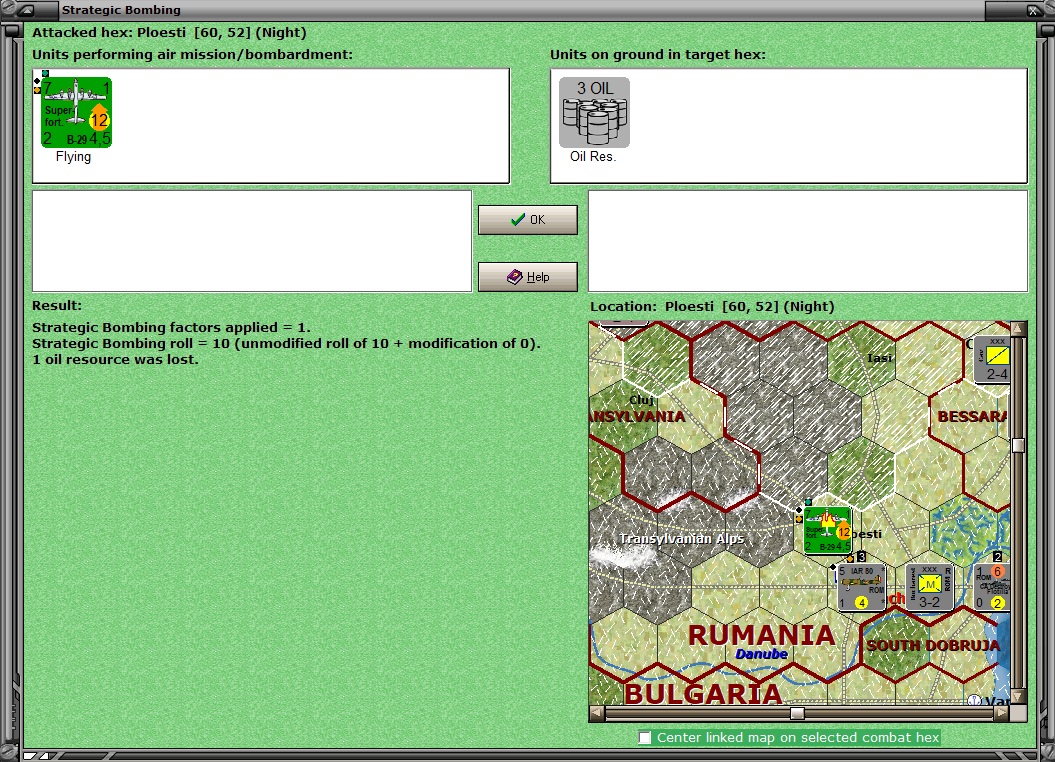Screen dimensions: 1055x762
Task: Click the empty lower-right defender units list box
Action: [808, 241]
